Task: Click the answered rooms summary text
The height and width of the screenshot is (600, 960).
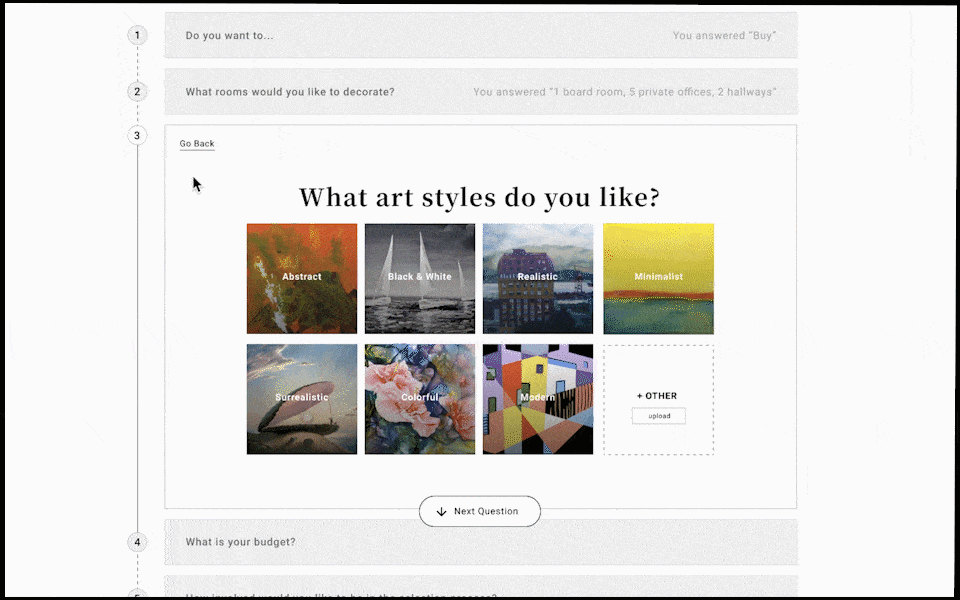Action: pyautogui.click(x=624, y=92)
